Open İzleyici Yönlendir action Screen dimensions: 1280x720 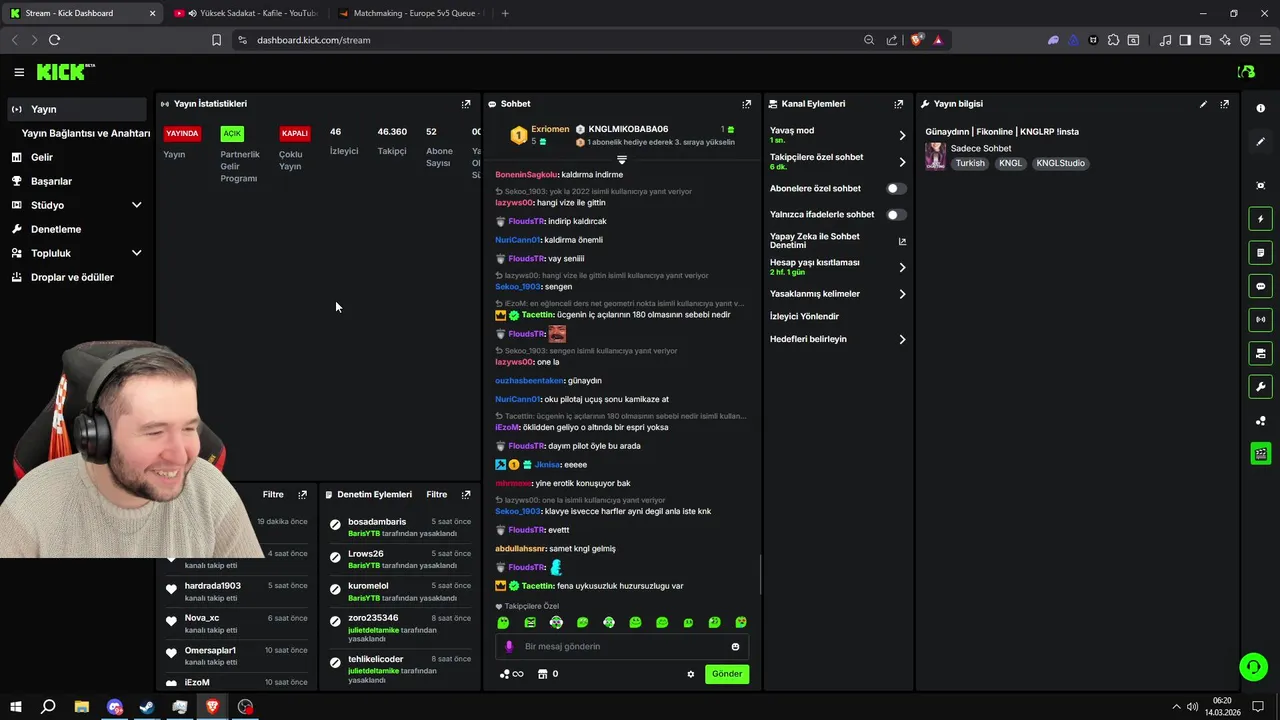(804, 316)
